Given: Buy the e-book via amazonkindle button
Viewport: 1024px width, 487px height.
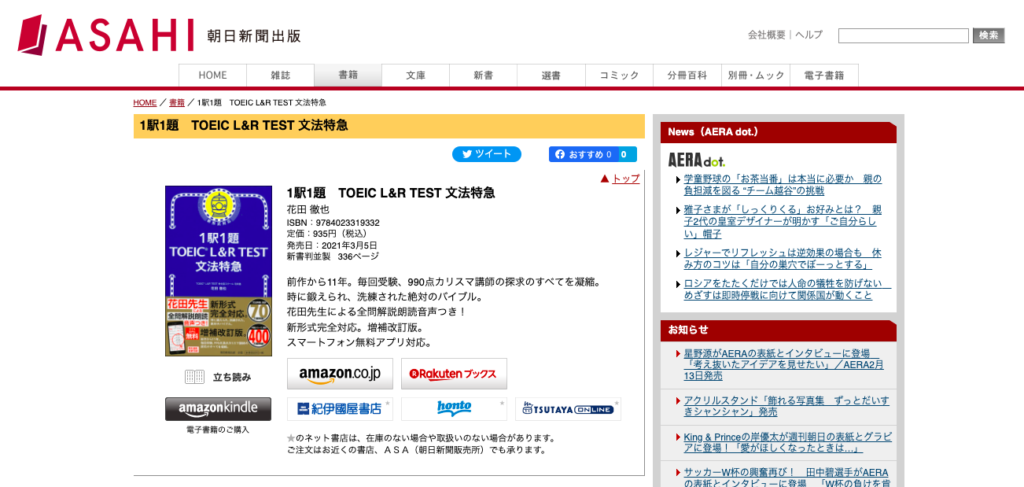Looking at the screenshot, I should pyautogui.click(x=217, y=409).
